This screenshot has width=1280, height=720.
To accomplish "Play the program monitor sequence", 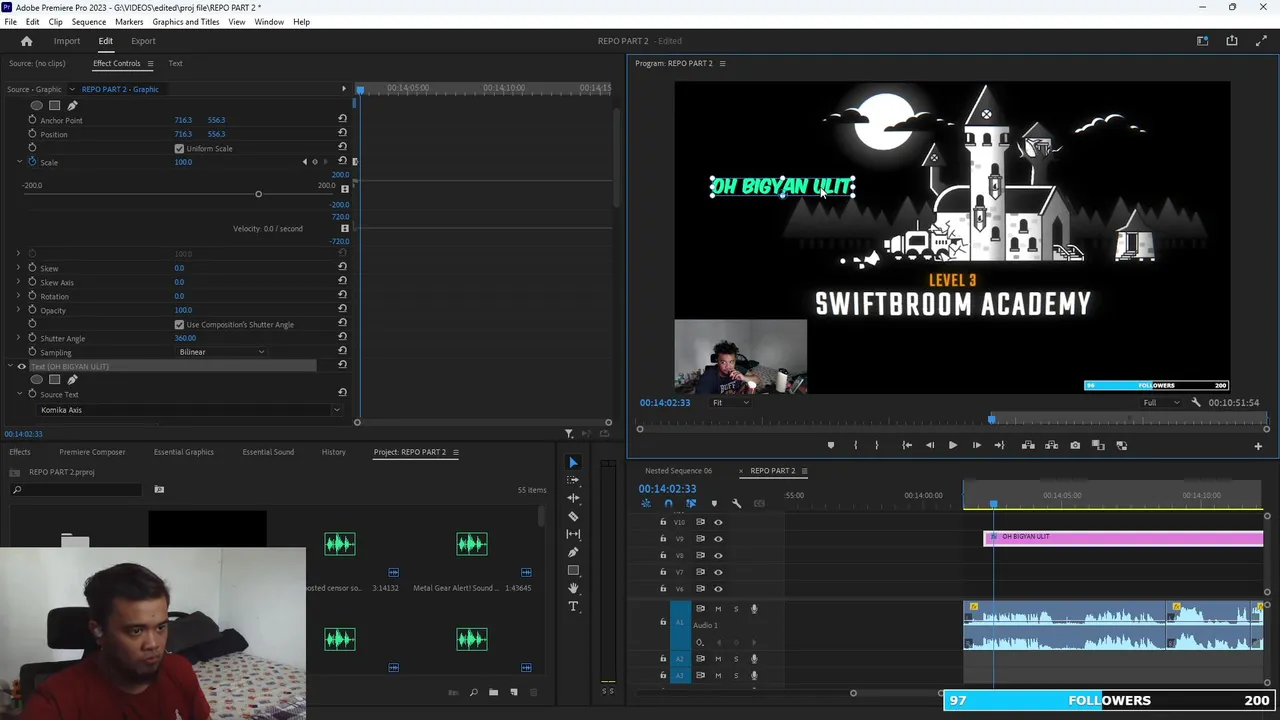I will pos(952,445).
